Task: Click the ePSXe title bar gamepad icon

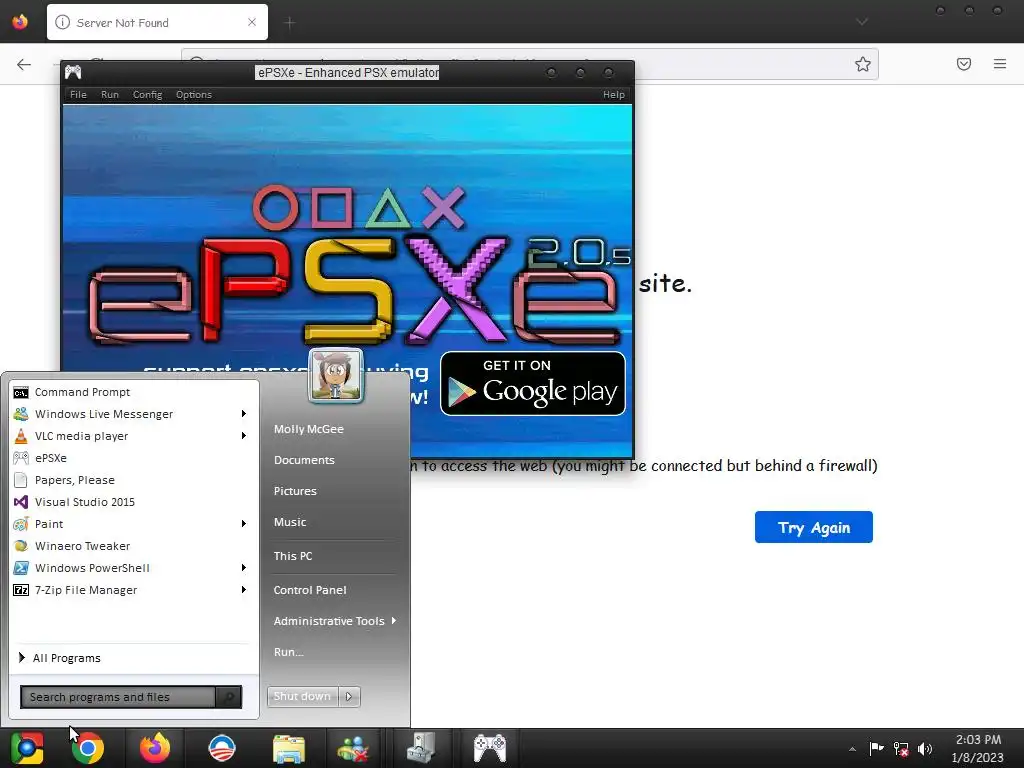Action: (73, 72)
